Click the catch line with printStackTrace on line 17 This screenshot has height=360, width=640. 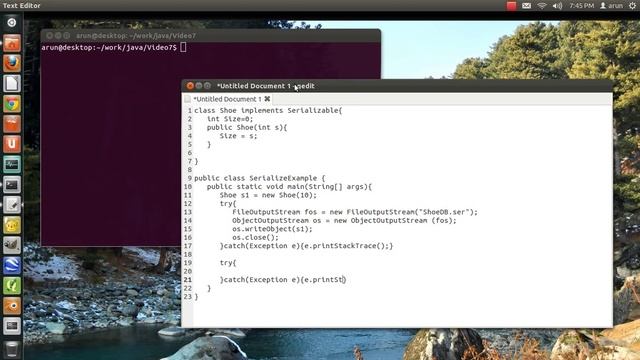pyautogui.click(x=306, y=246)
